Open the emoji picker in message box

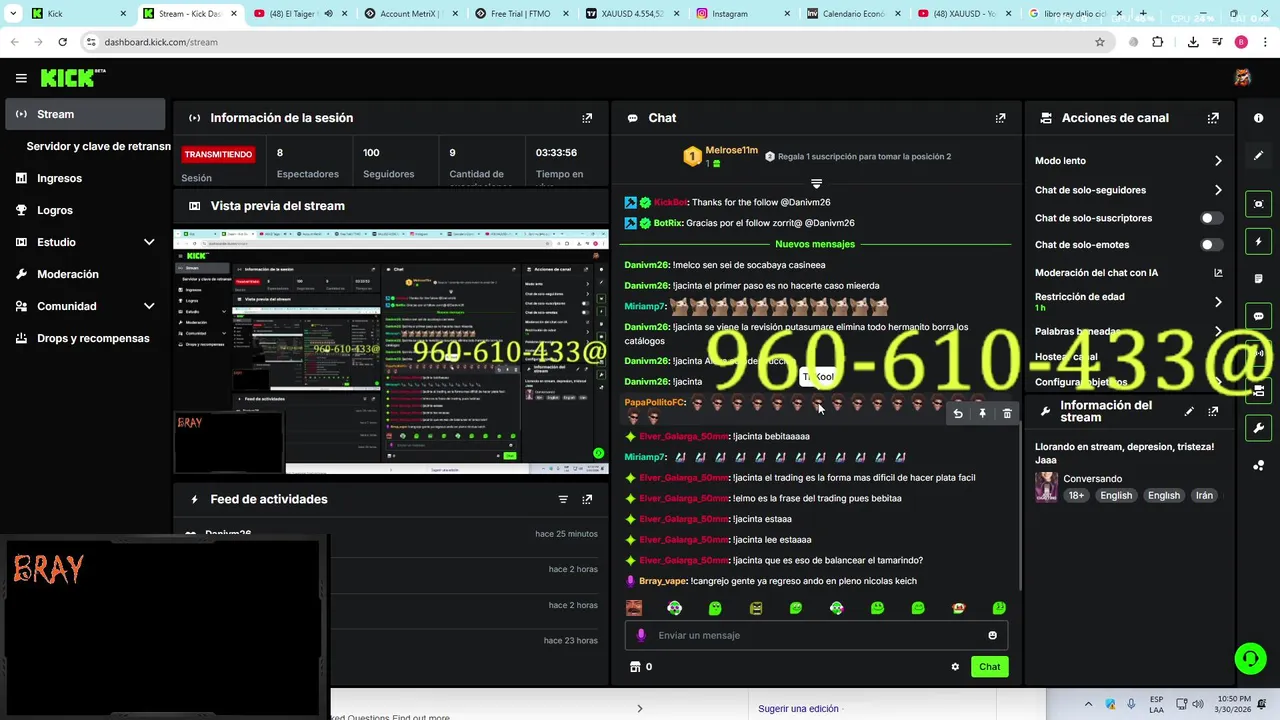point(992,635)
